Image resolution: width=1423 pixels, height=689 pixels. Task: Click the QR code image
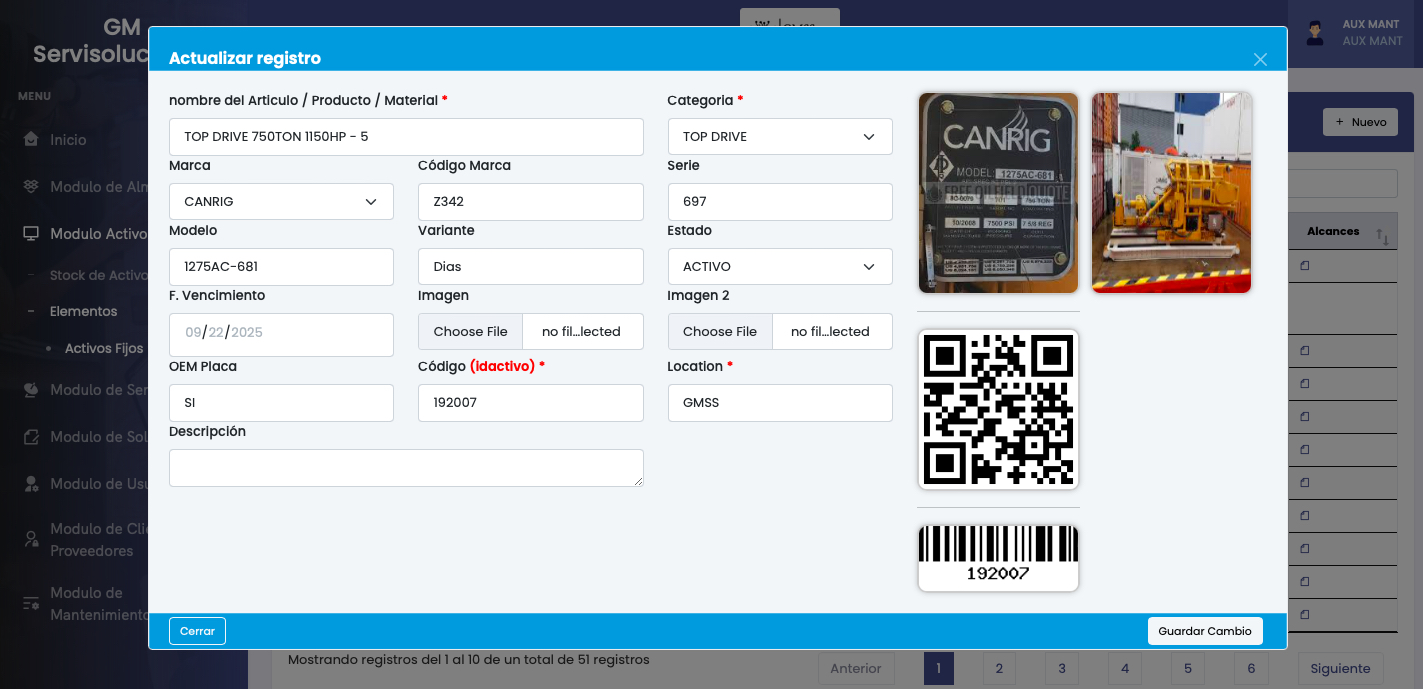(x=998, y=410)
